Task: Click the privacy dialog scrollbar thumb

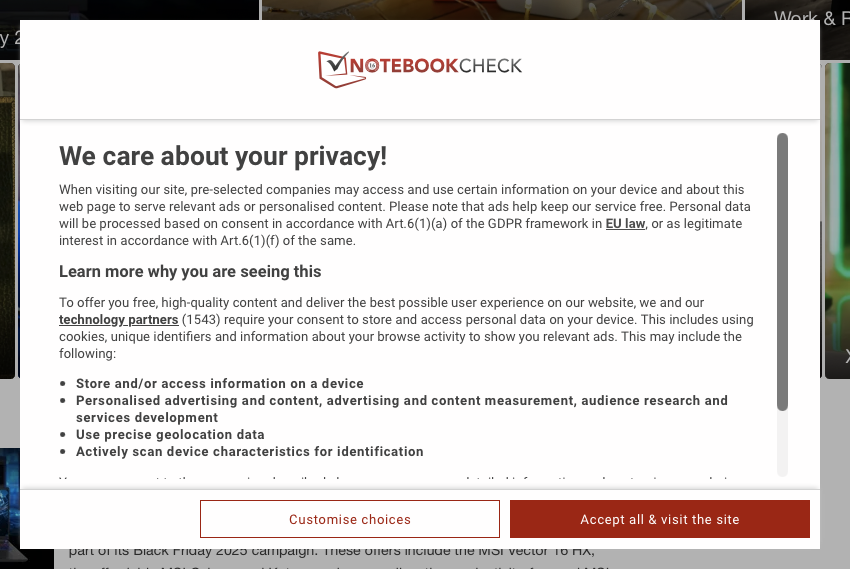Action: [x=782, y=270]
